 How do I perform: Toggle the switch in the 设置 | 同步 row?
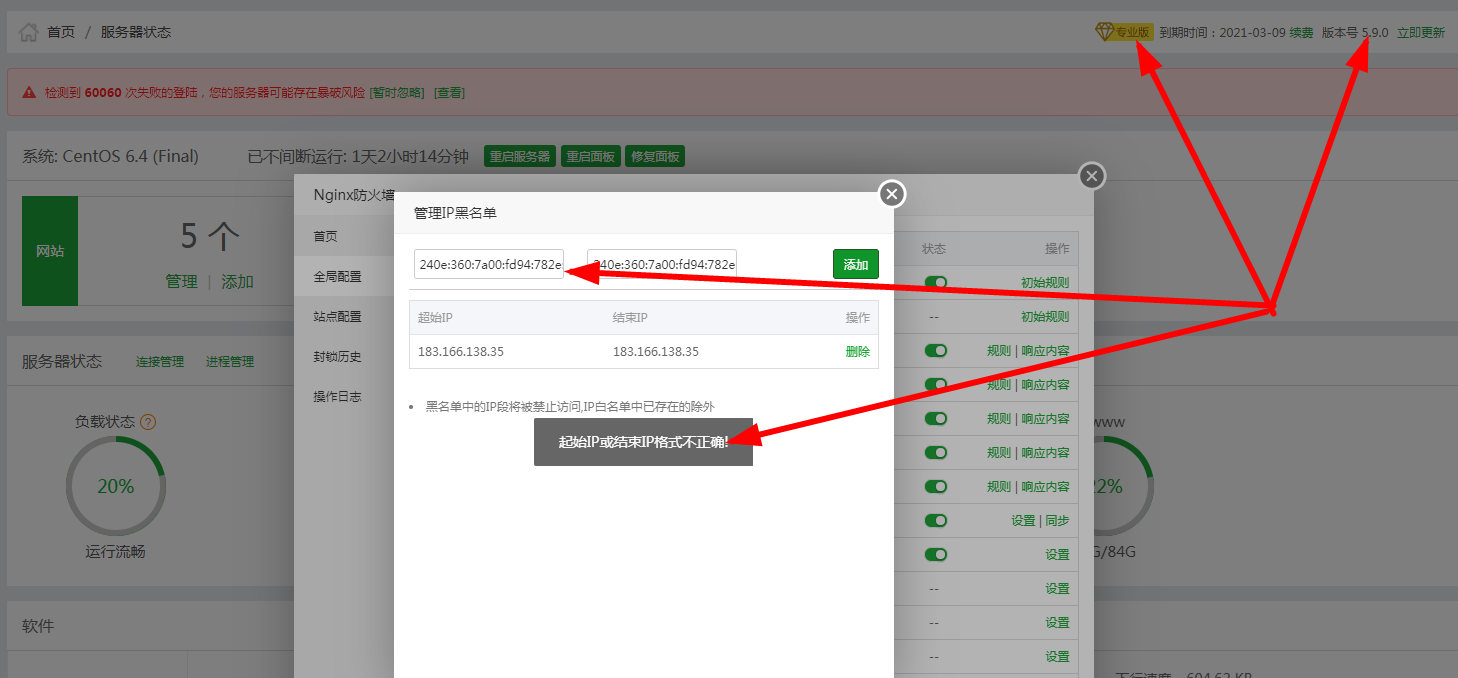coord(936,521)
